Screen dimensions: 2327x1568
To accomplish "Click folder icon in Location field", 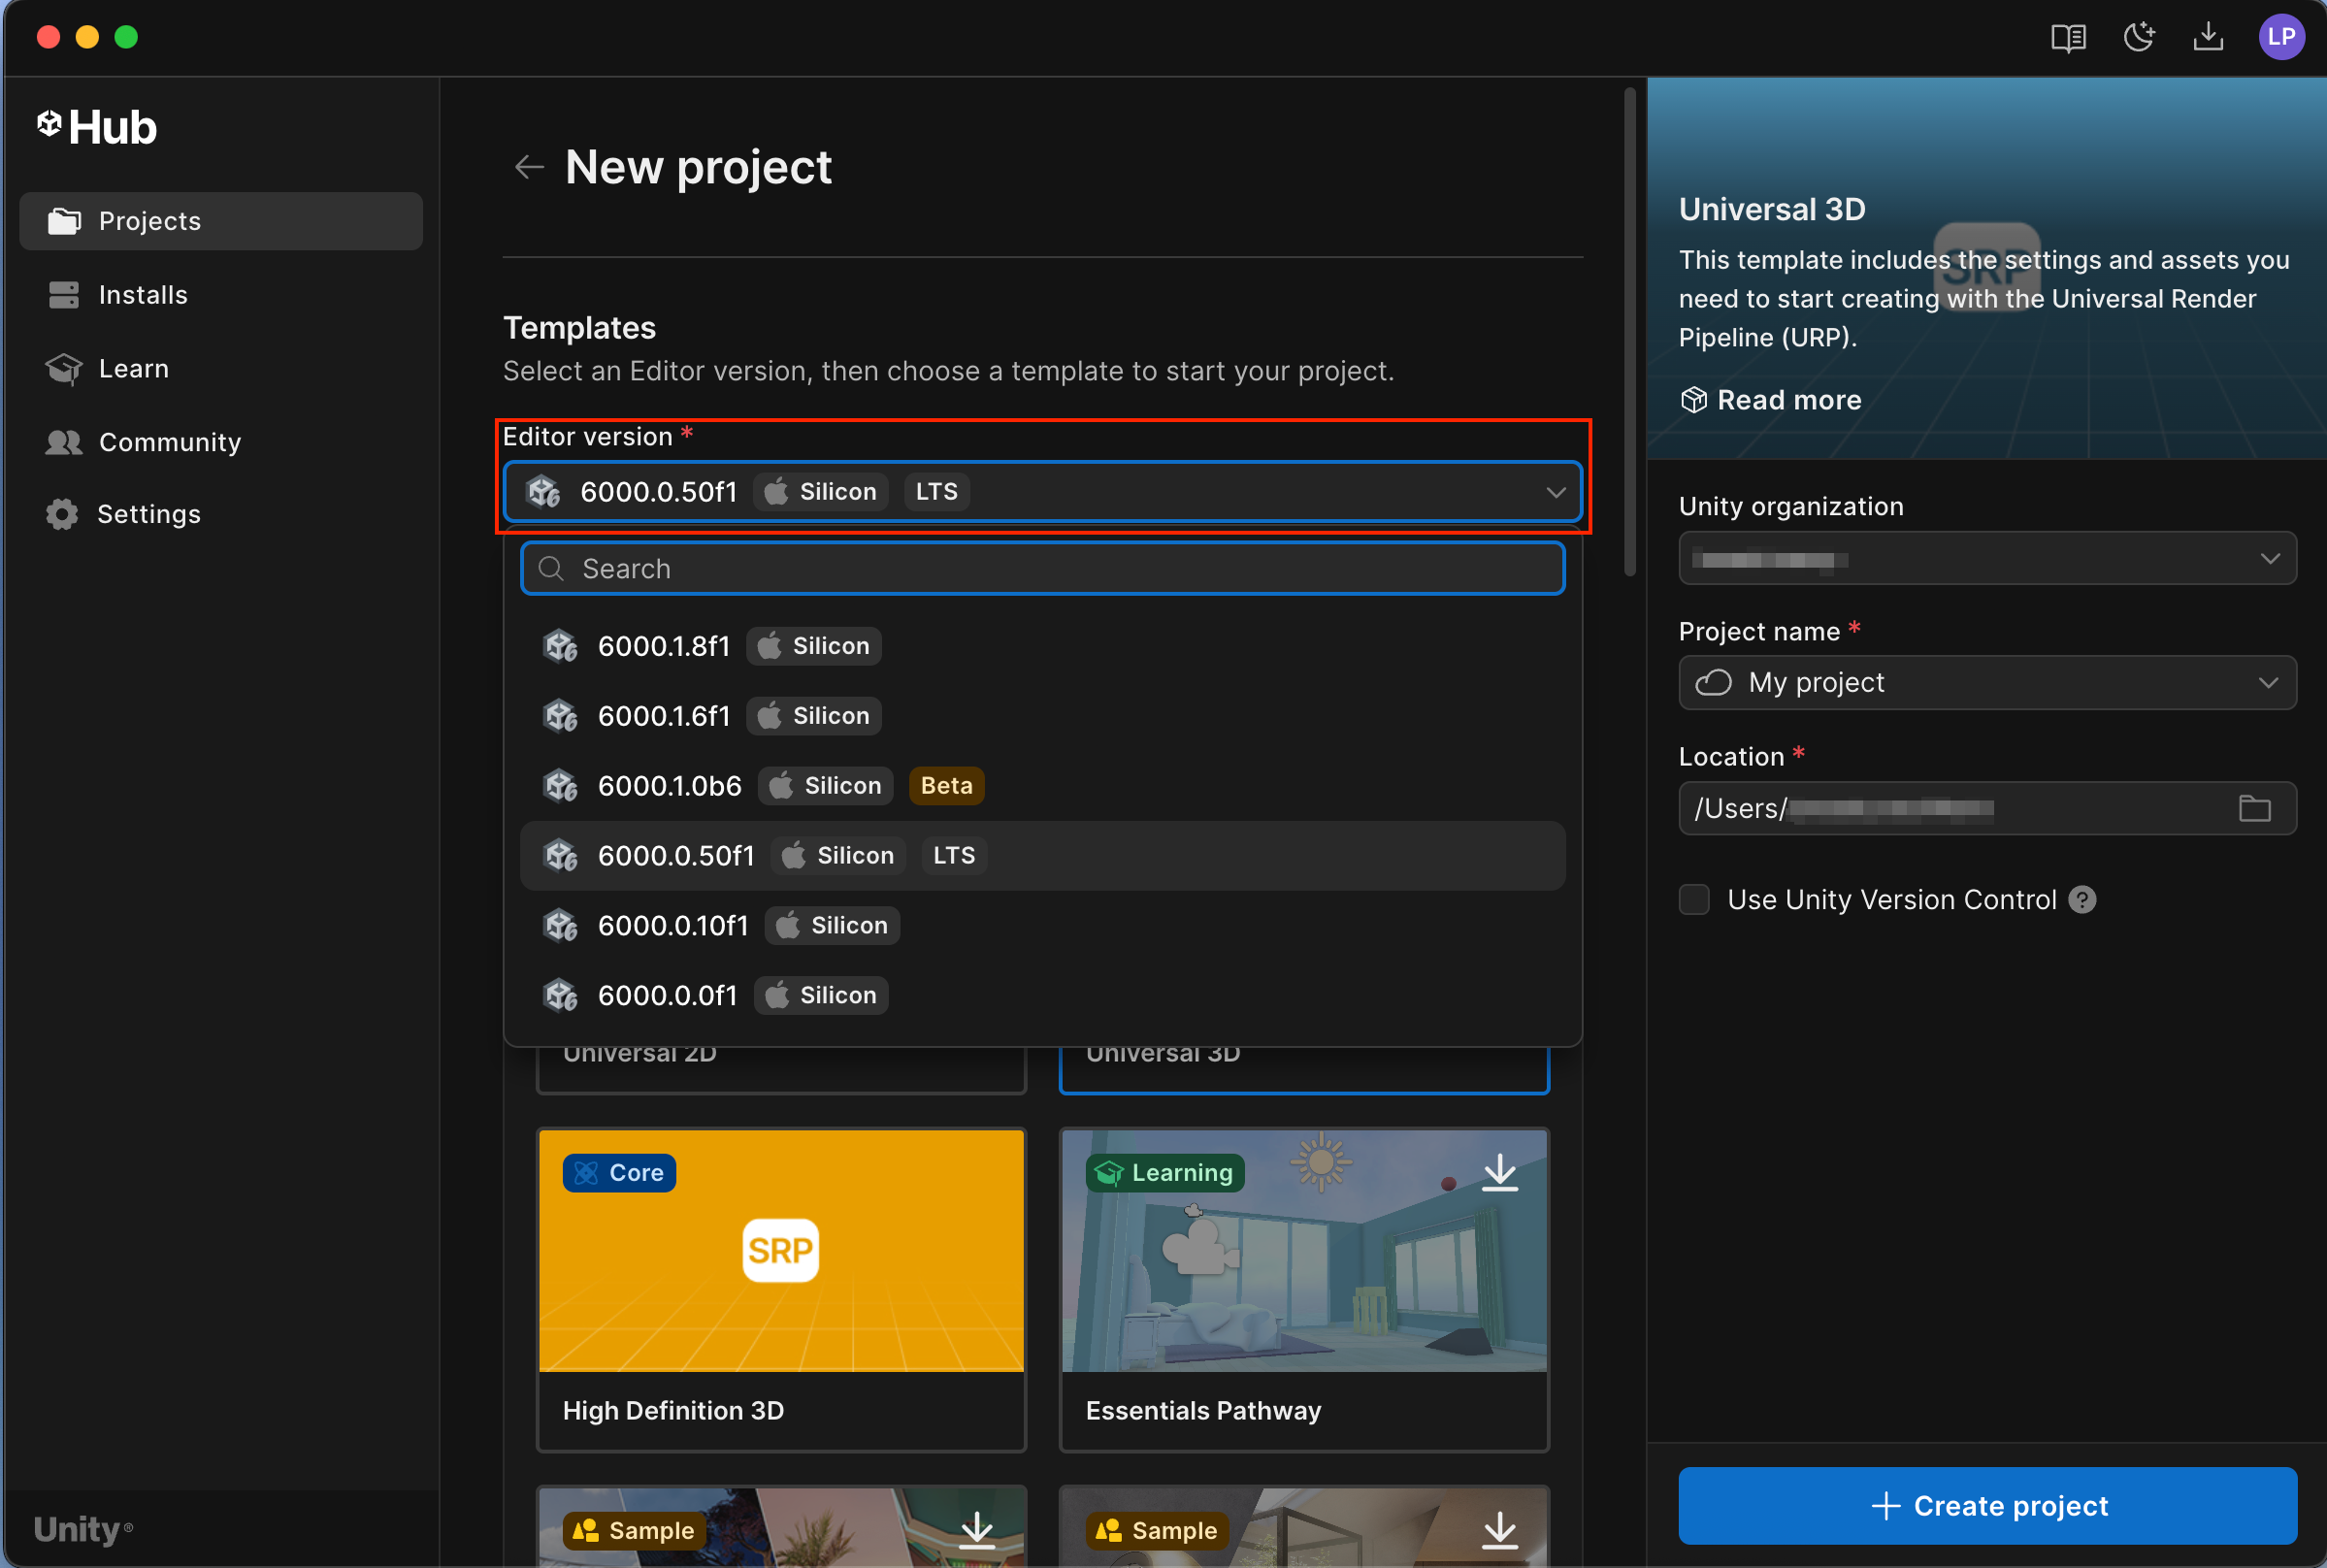I will point(2254,808).
